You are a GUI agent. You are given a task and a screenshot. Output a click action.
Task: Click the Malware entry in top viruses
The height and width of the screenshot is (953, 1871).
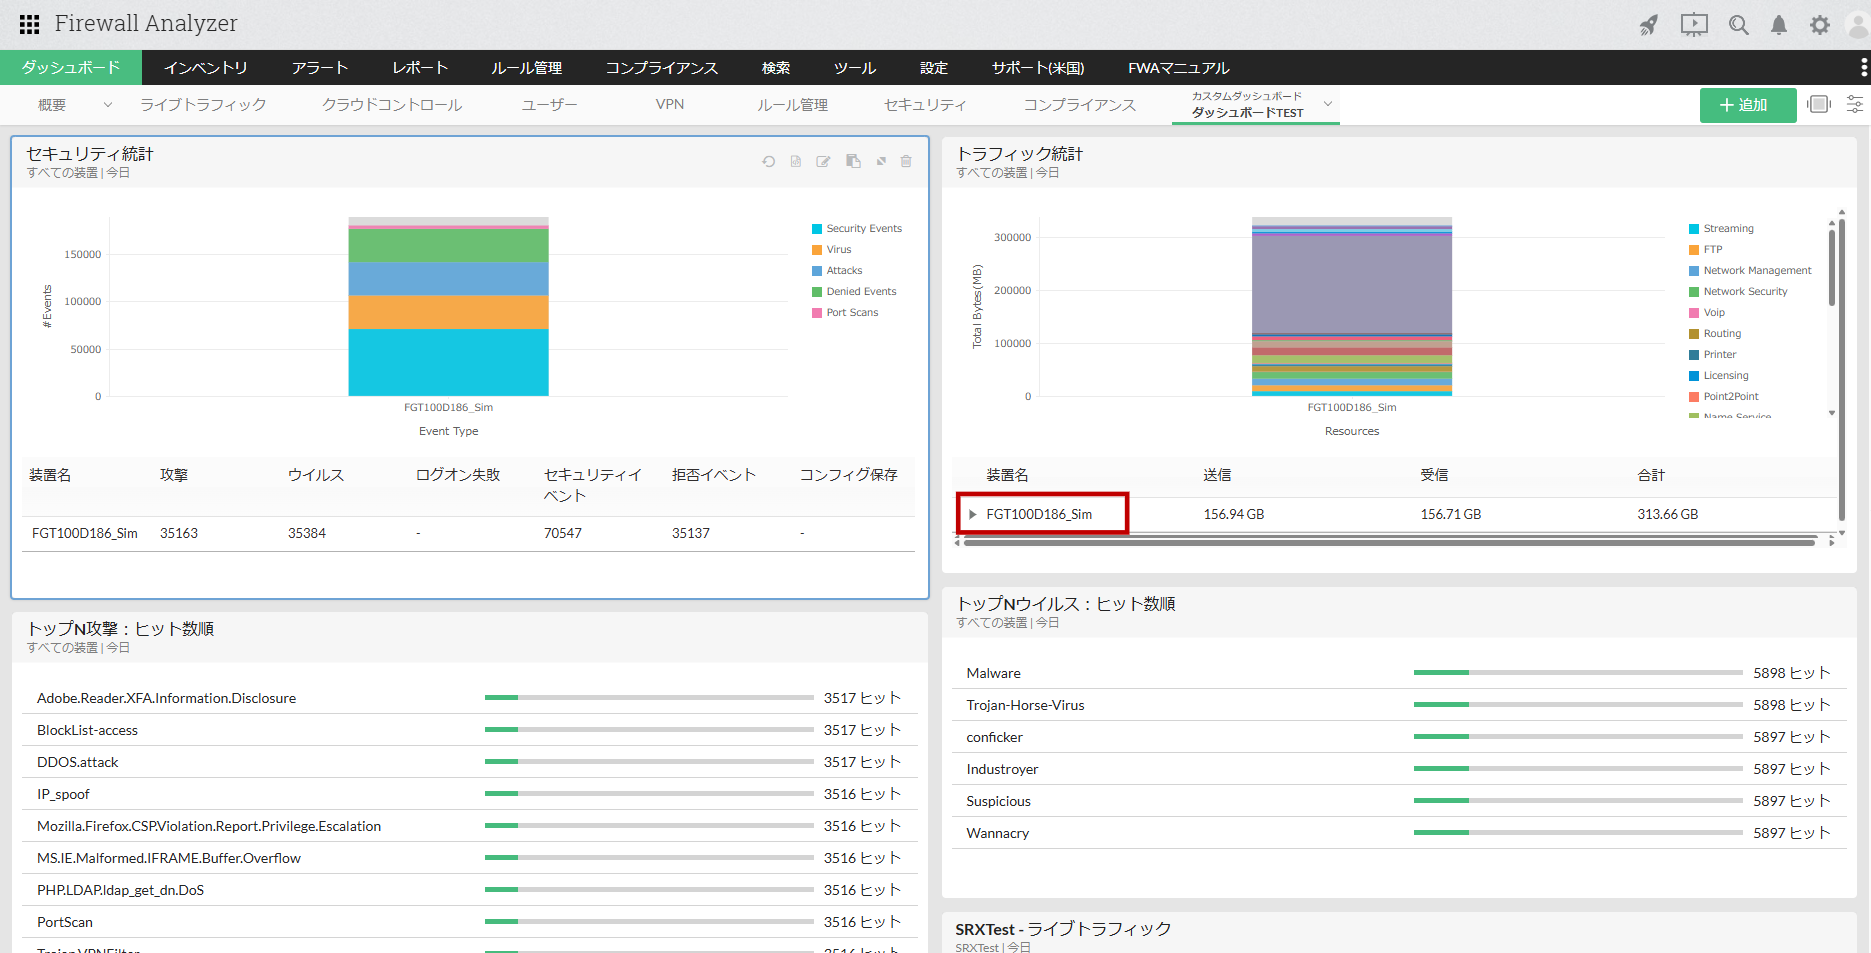993,673
